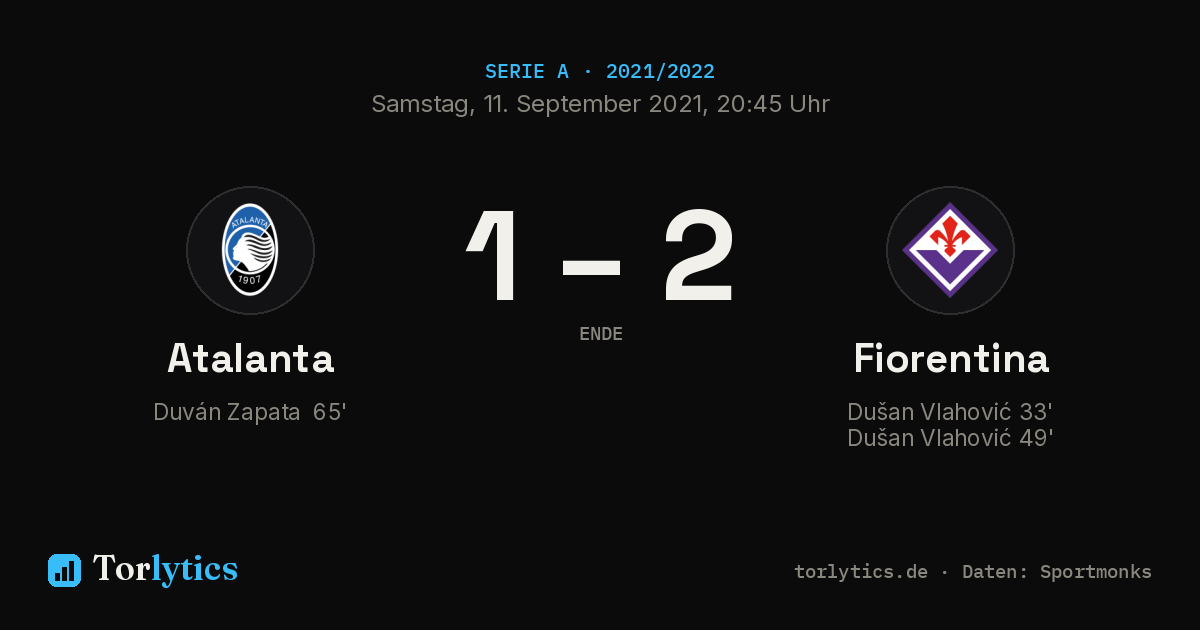Click the Torlytics bar chart logo icon

64,570
